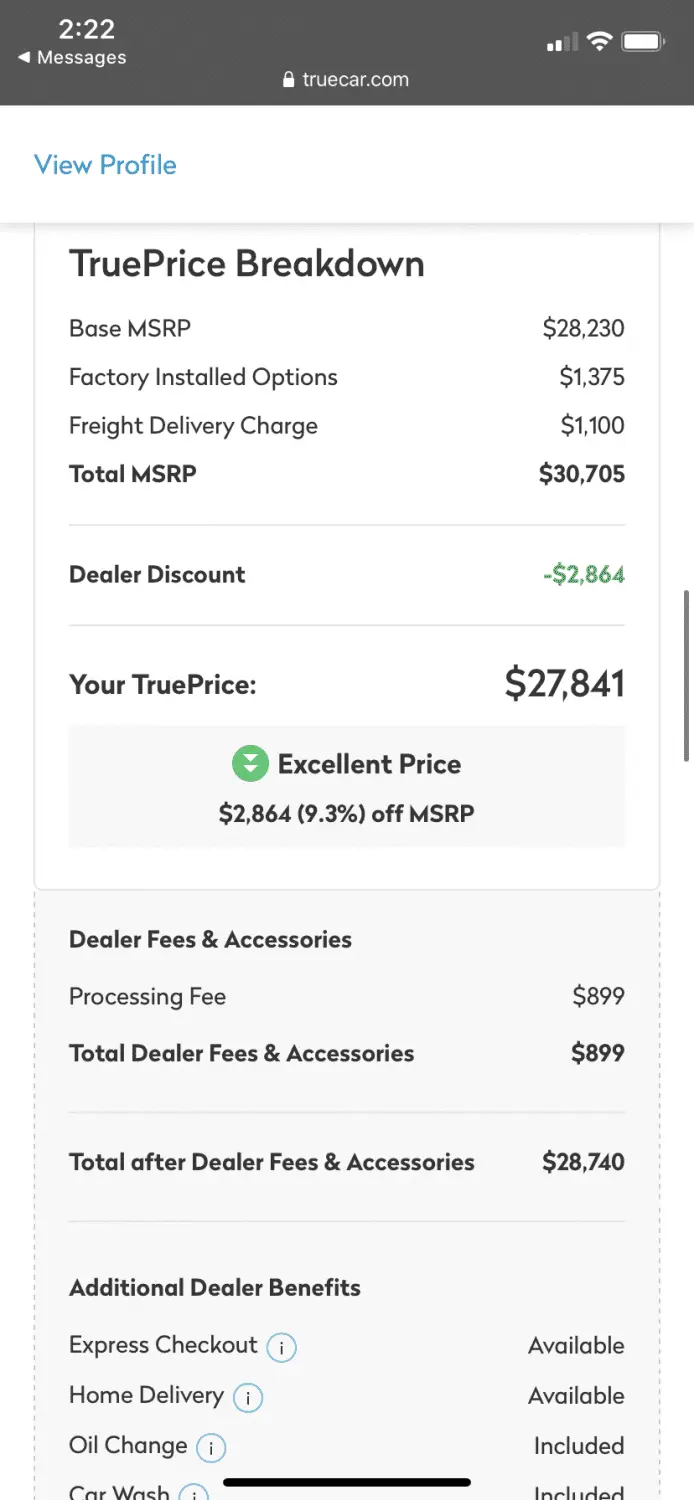Click the lock icon beside truecar.com
The image size is (694, 1500).
pyautogui.click(x=290, y=80)
